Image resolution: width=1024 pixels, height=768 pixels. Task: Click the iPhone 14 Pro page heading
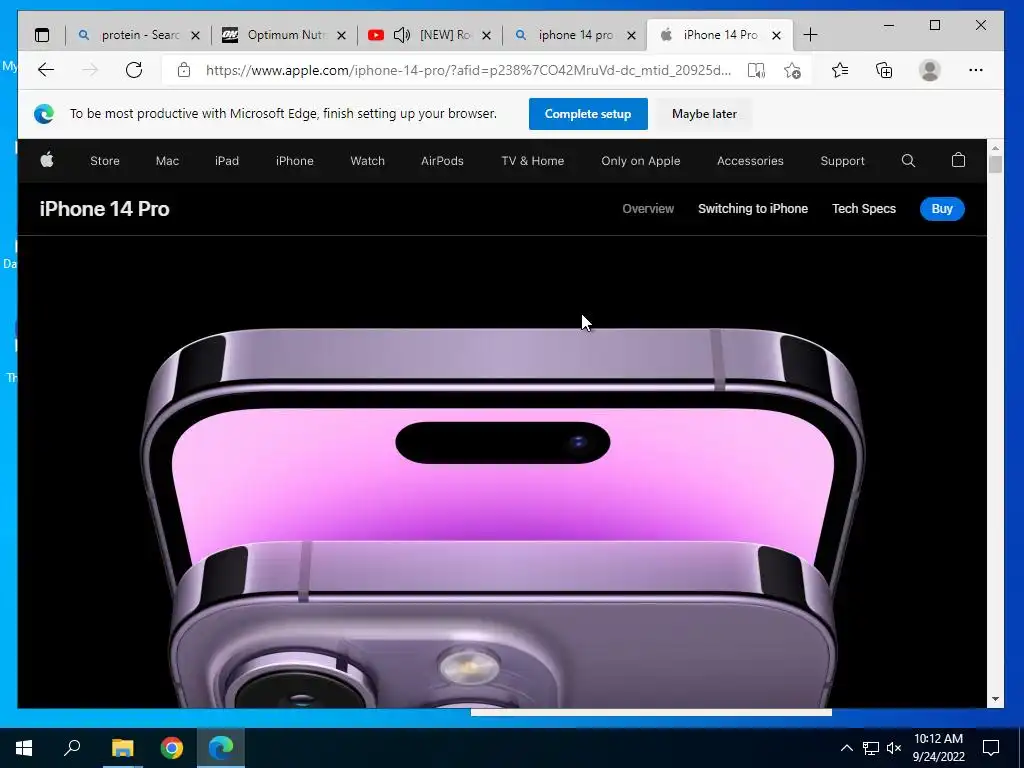(x=104, y=209)
